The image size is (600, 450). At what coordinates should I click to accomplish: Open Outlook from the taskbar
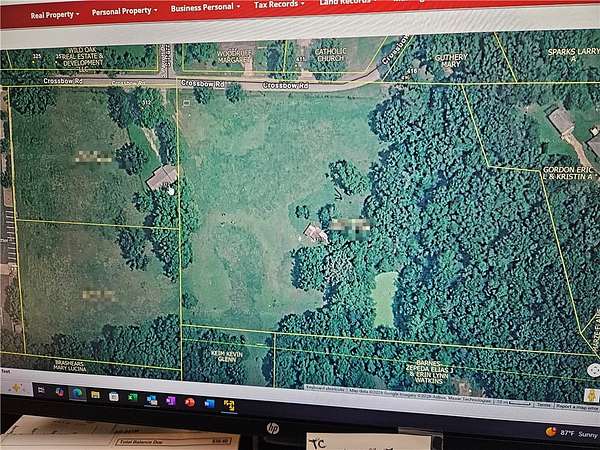[x=152, y=399]
